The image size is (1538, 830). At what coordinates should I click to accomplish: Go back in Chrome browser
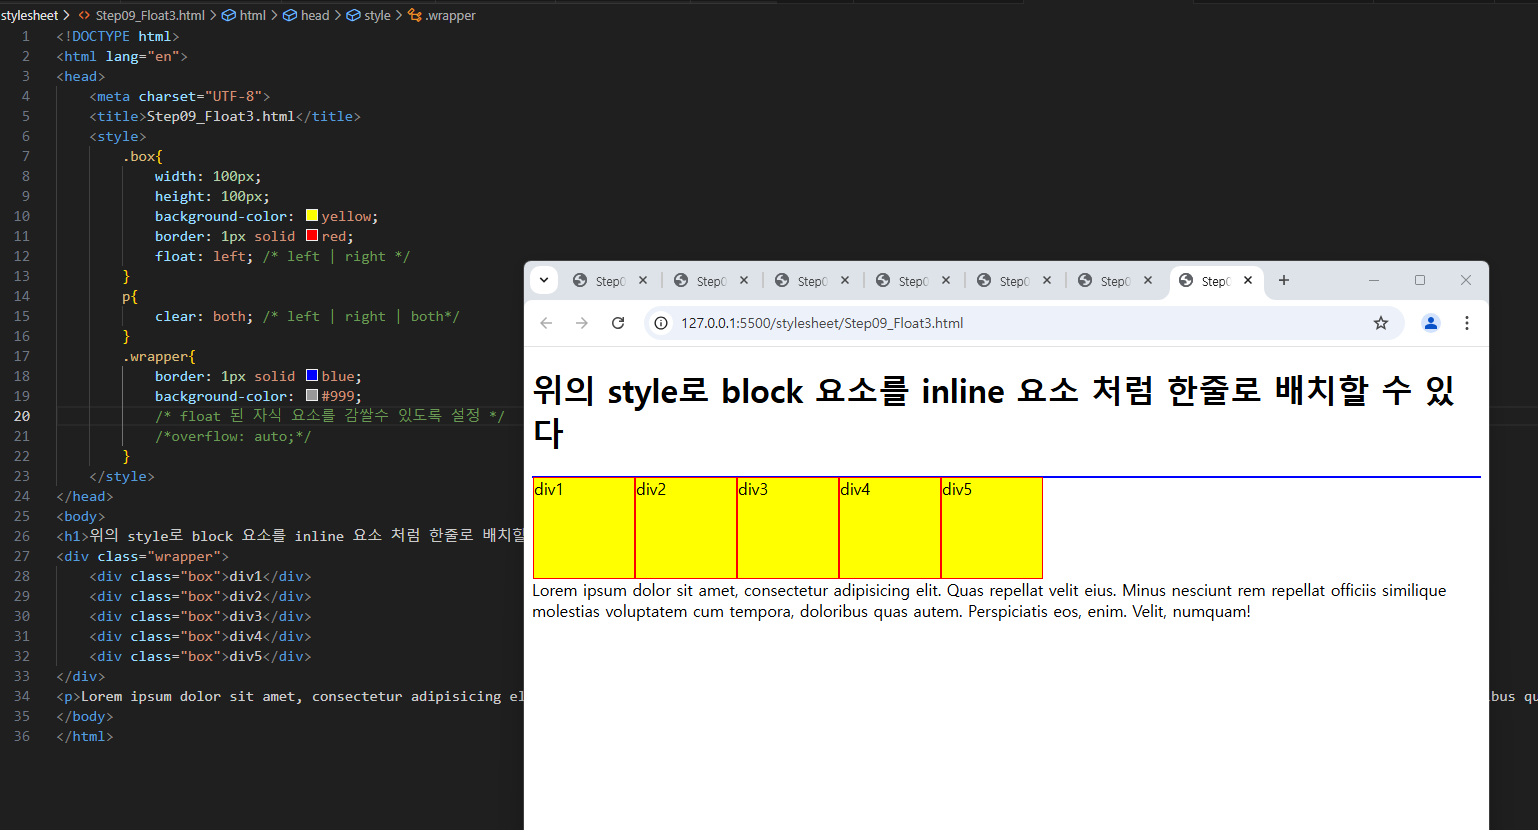point(546,323)
